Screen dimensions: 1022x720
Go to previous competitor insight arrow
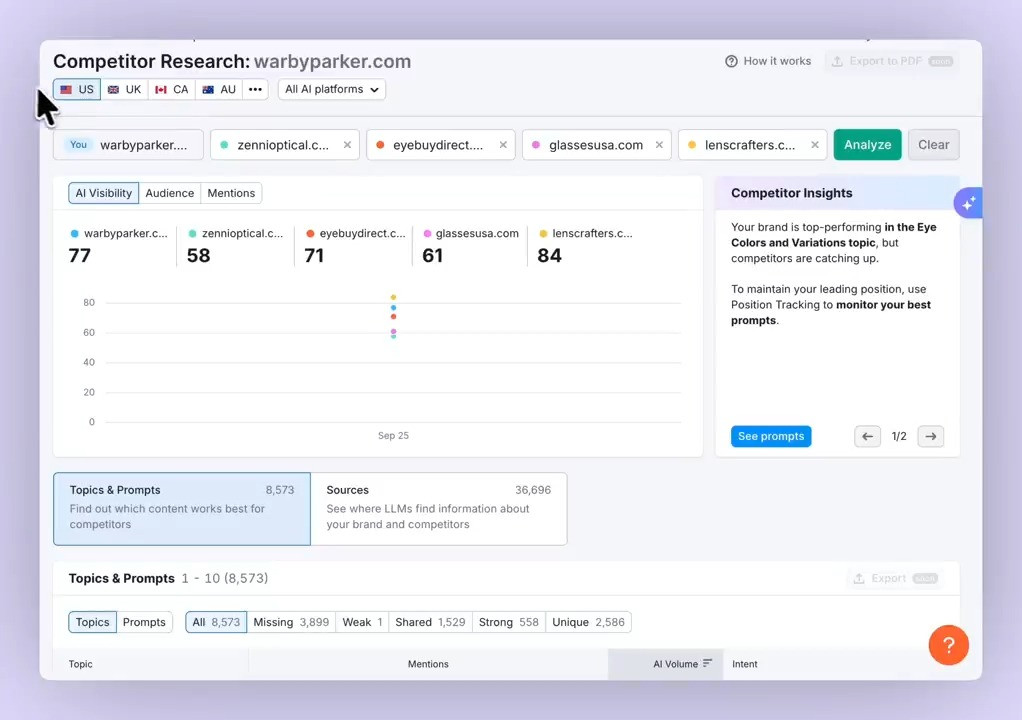point(868,437)
